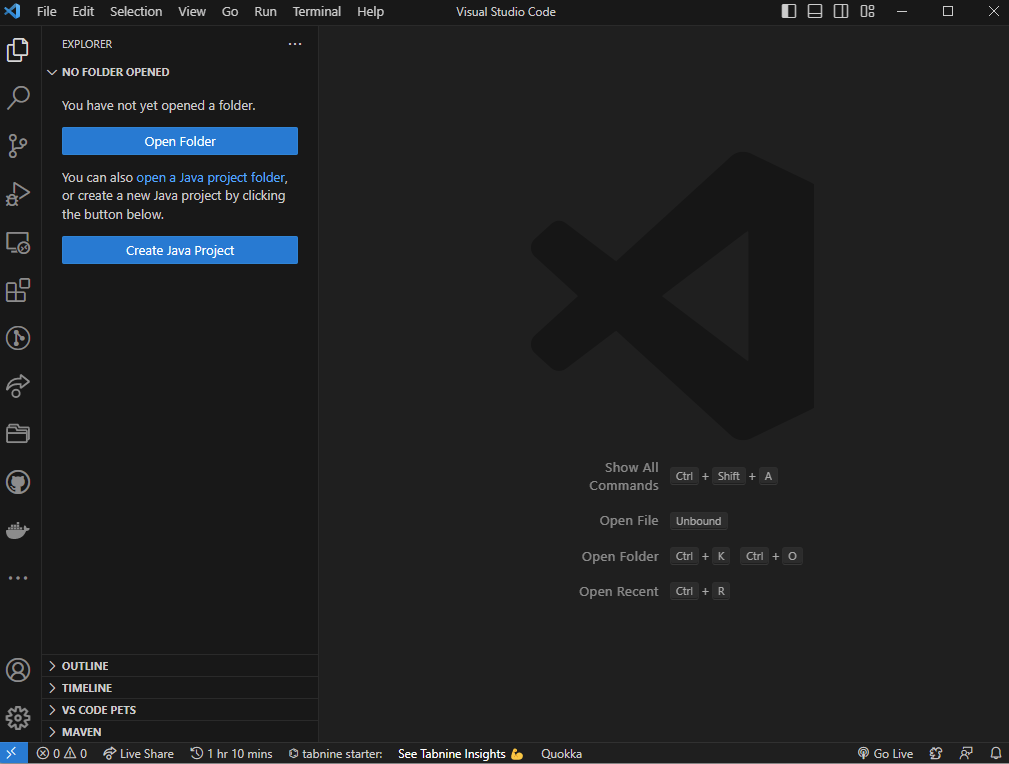Open the Selection menu
1009x764 pixels.
136,12
